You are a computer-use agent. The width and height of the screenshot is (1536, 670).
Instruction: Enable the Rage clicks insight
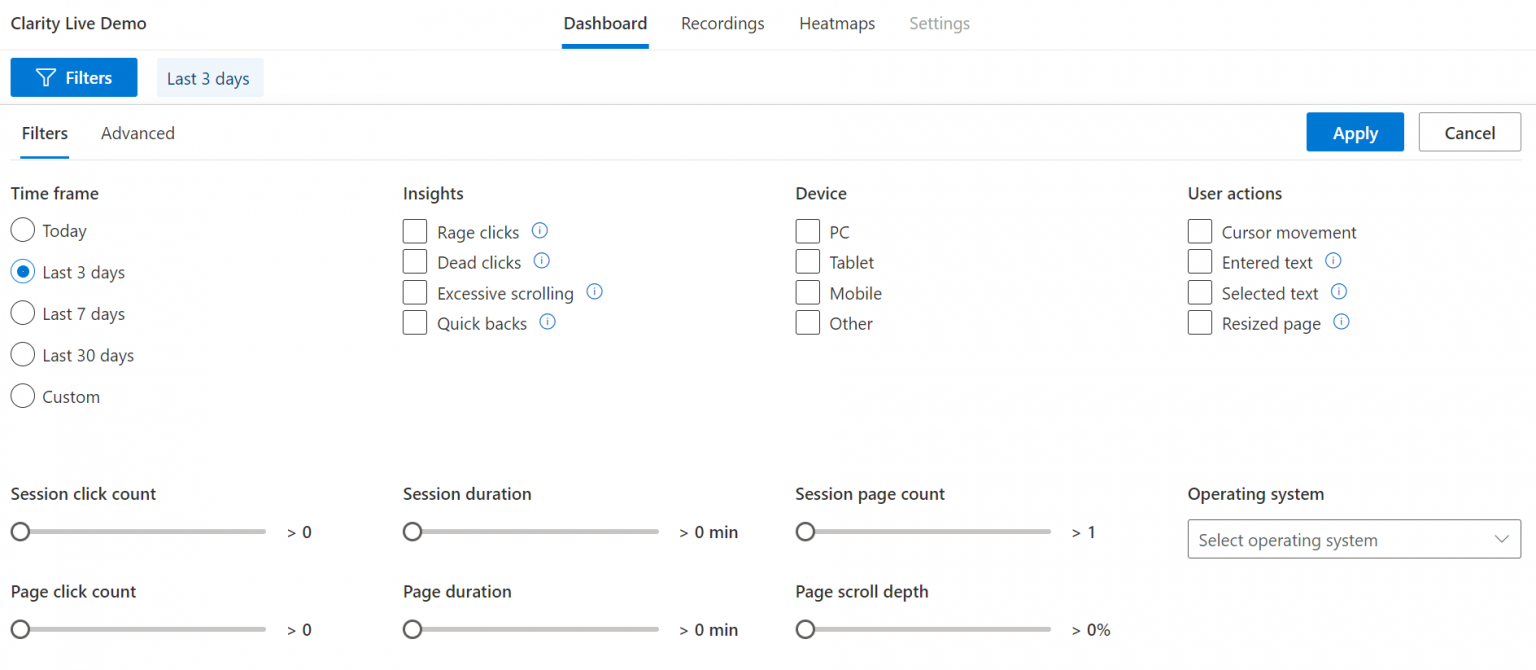[x=415, y=231]
